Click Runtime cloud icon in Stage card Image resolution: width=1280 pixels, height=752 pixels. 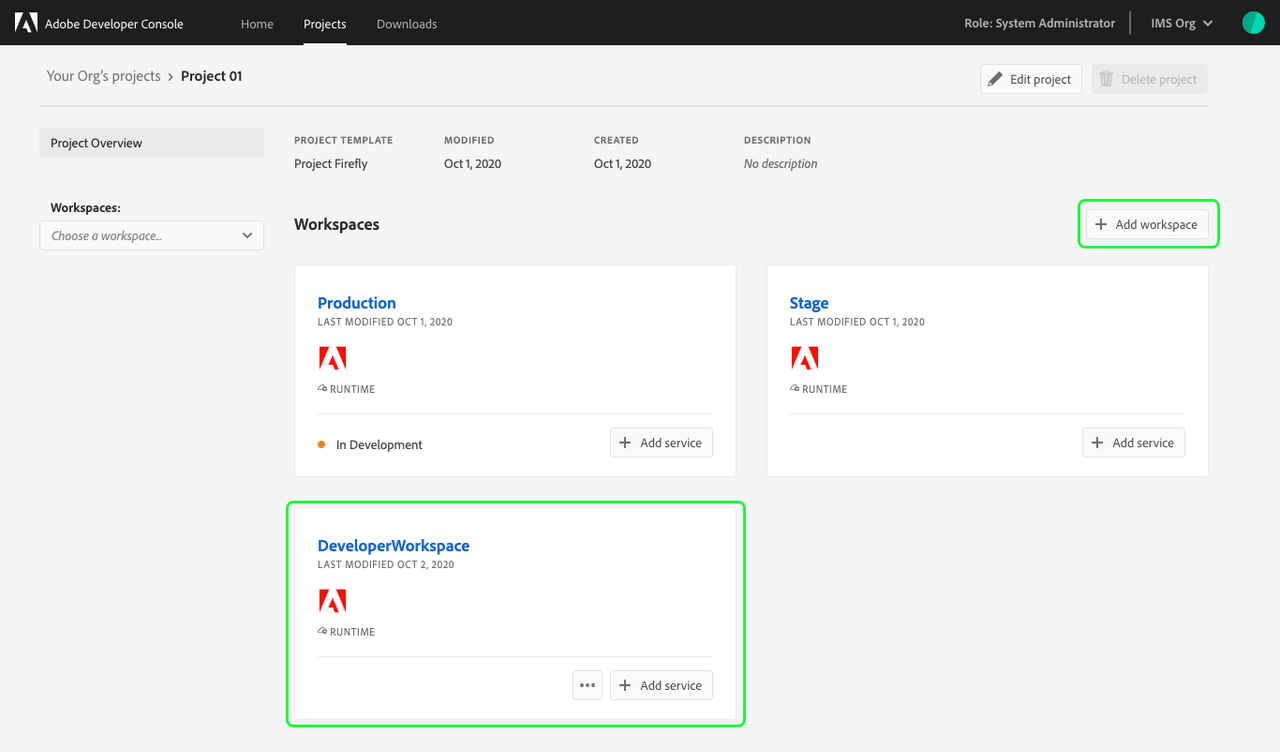794,389
